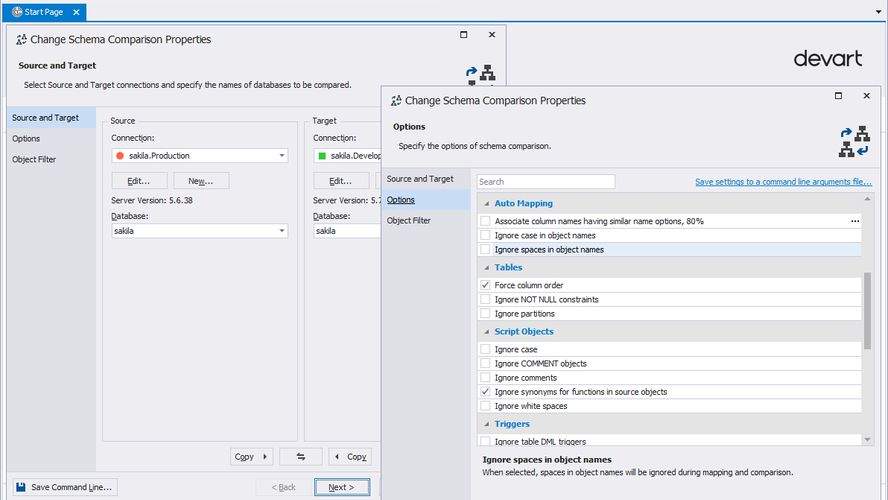Click the scroll down arrow in the options list
Viewport: 888px width, 500px height.
pos(866,439)
